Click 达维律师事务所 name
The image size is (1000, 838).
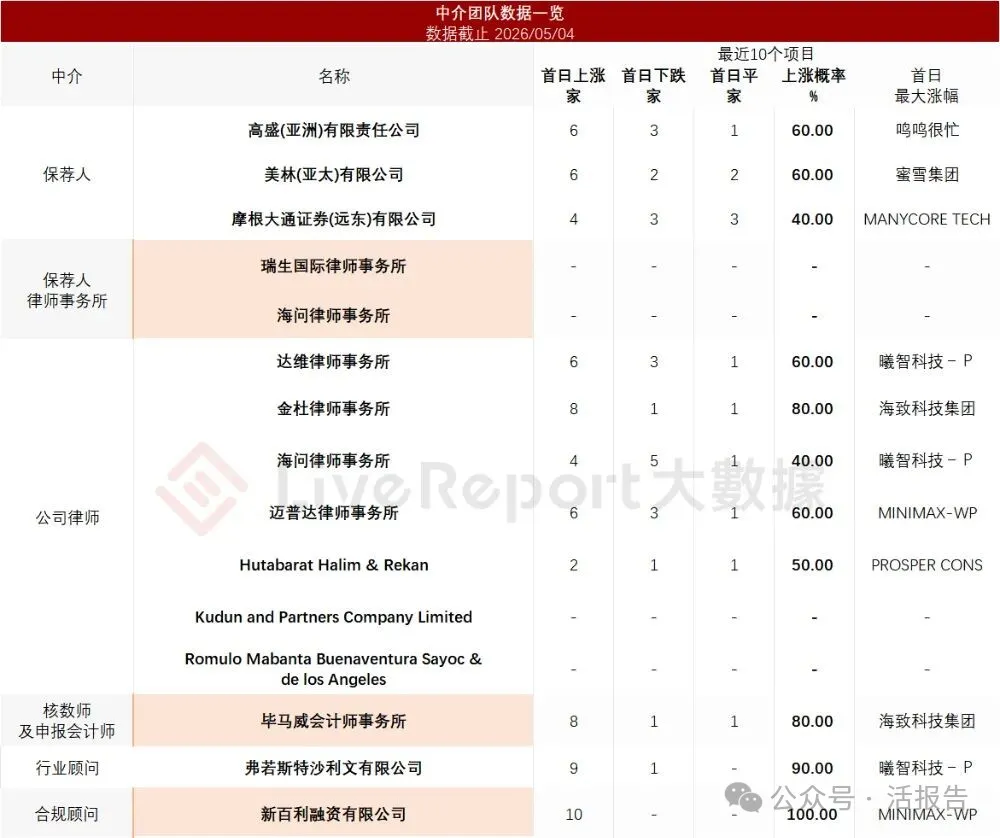[x=334, y=362]
